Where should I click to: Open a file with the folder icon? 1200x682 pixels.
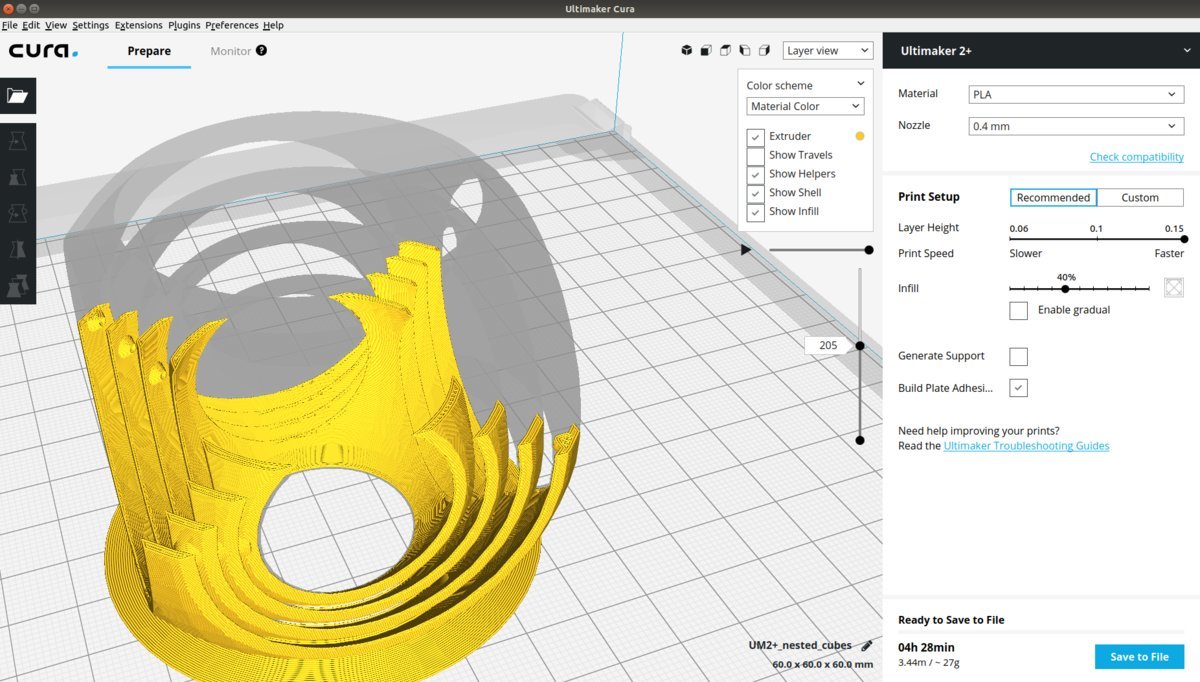18,96
